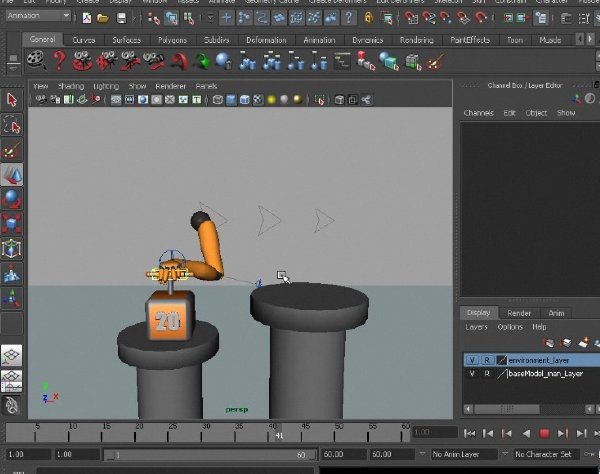
Task: Open the Polygons shelf tab
Action: point(173,40)
